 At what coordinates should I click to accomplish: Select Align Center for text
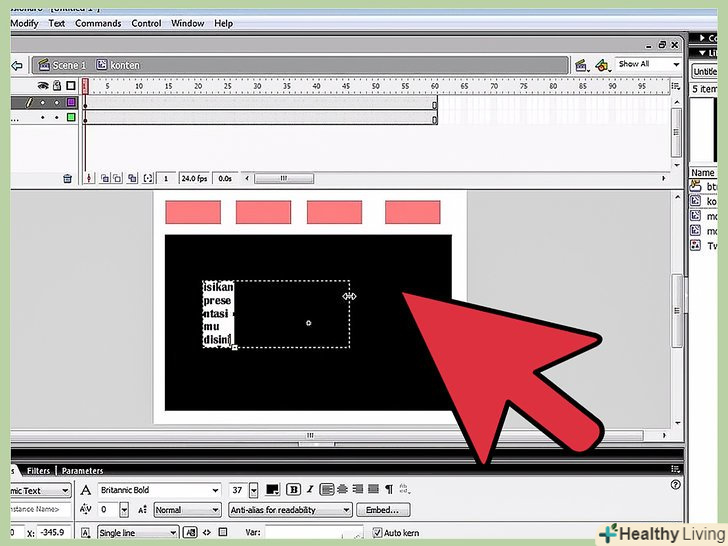(x=343, y=489)
